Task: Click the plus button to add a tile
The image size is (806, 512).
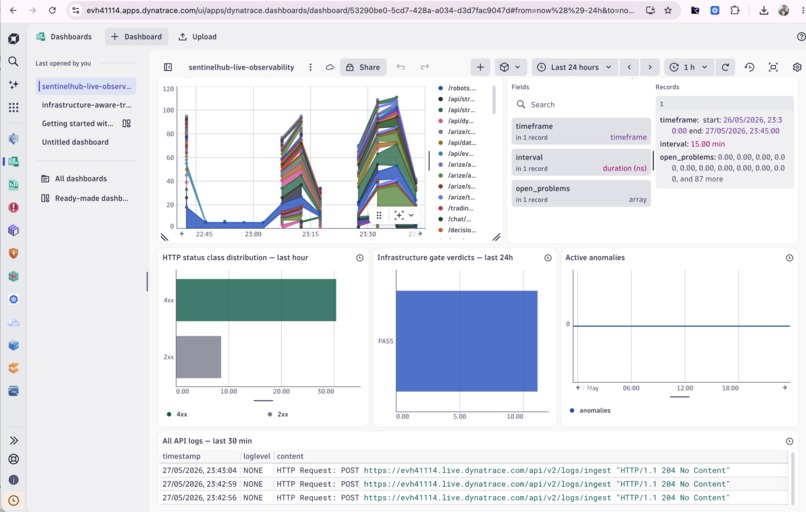Action: (480, 67)
